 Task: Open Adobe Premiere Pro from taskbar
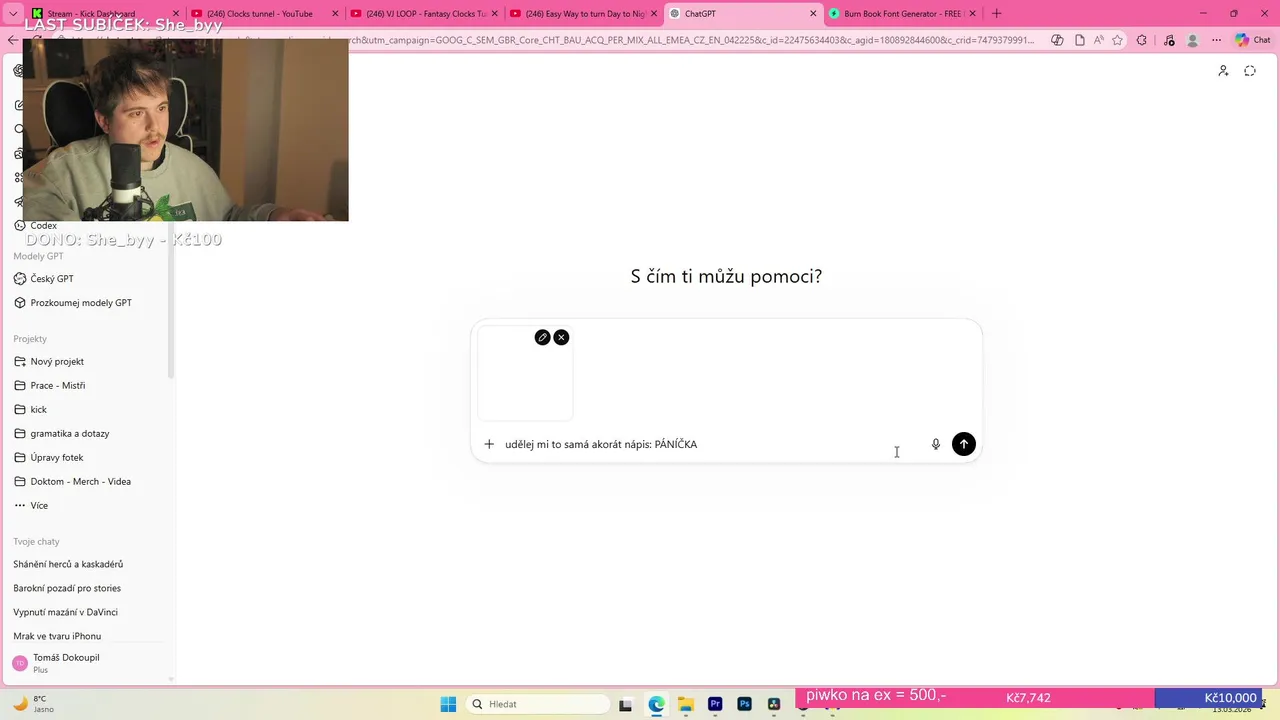tap(715, 704)
